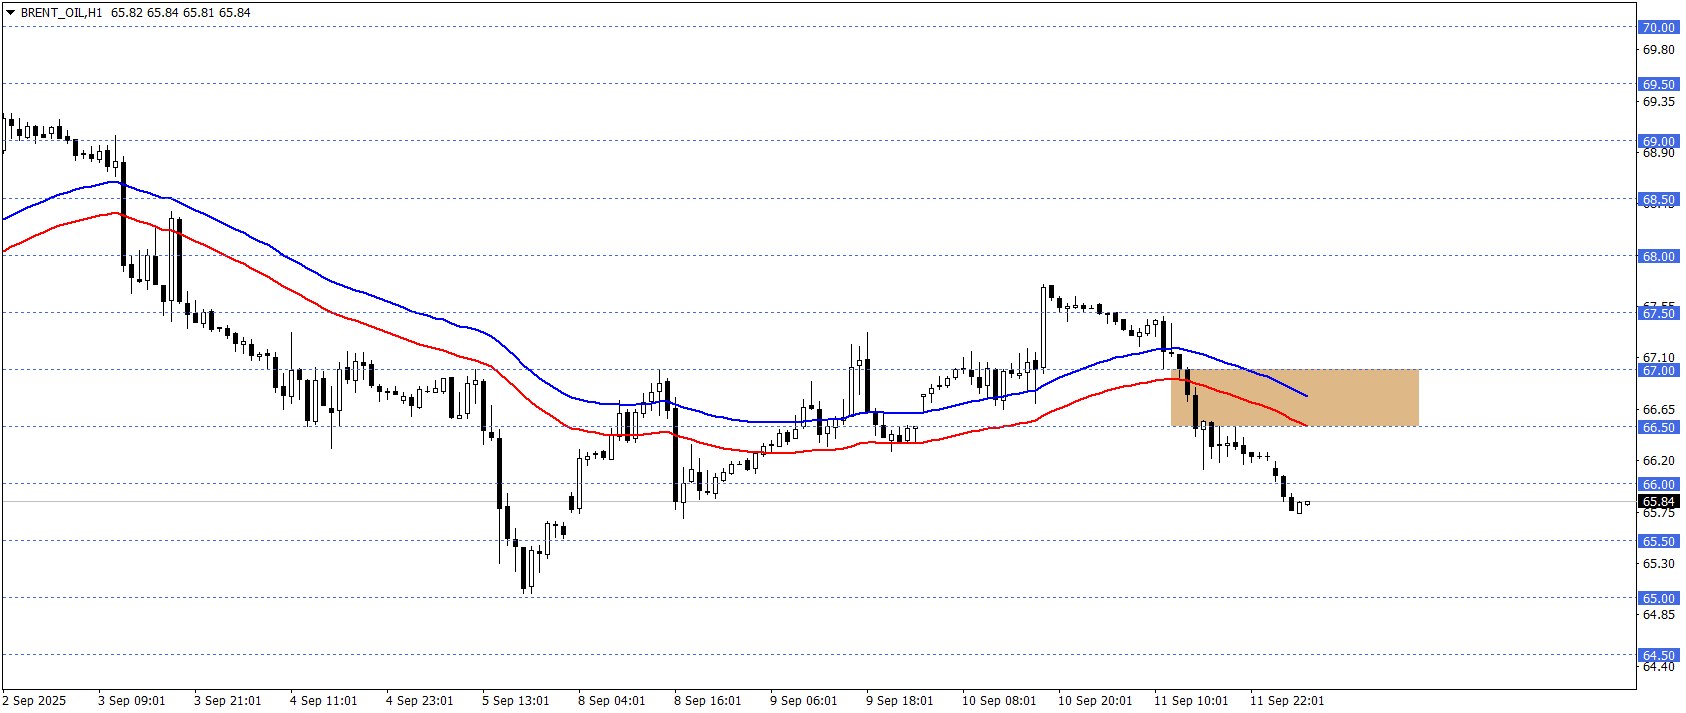Select the orange shaded rectangle zone

1294,398
